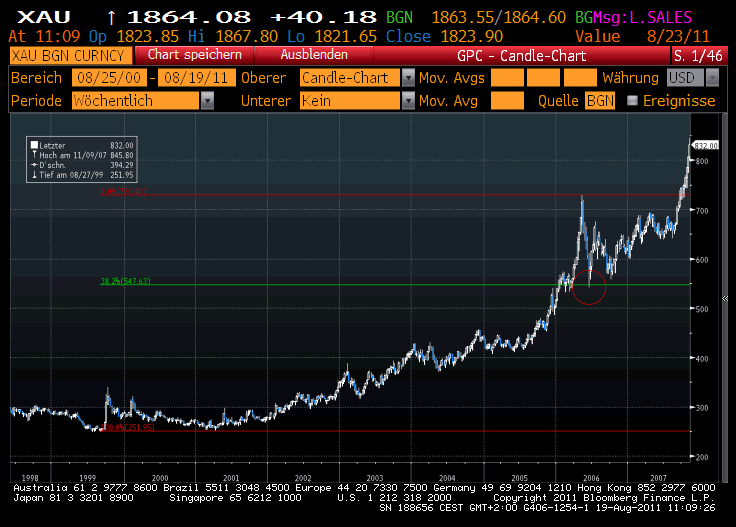The width and height of the screenshot is (736, 527).
Task: Click the Lo 1821.65 value
Action: coord(332,36)
